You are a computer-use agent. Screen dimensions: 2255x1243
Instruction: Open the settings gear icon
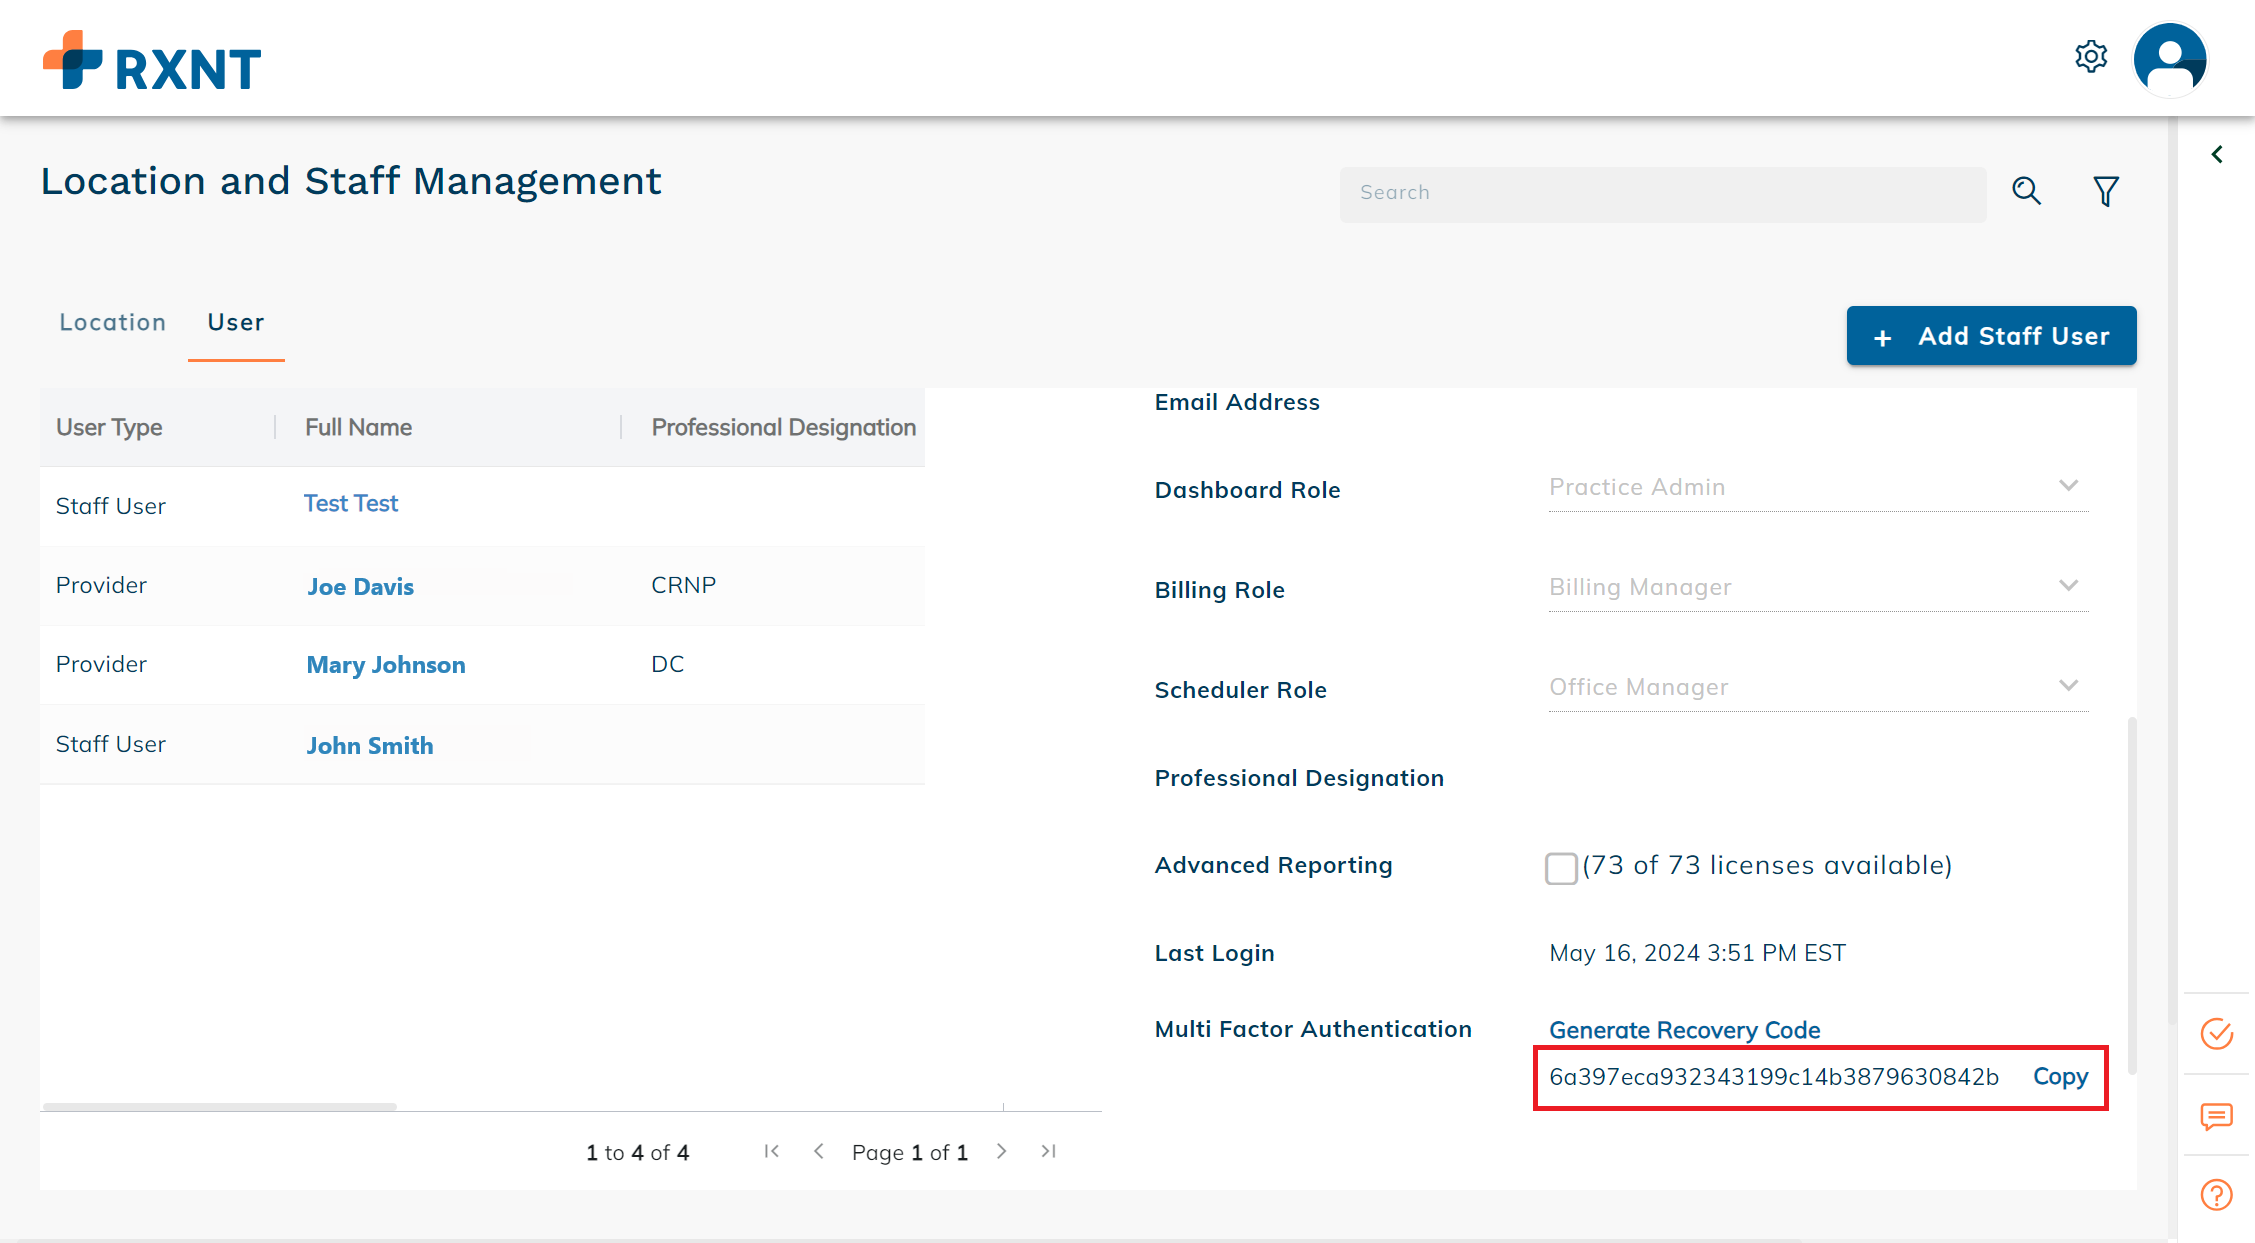(x=2090, y=57)
